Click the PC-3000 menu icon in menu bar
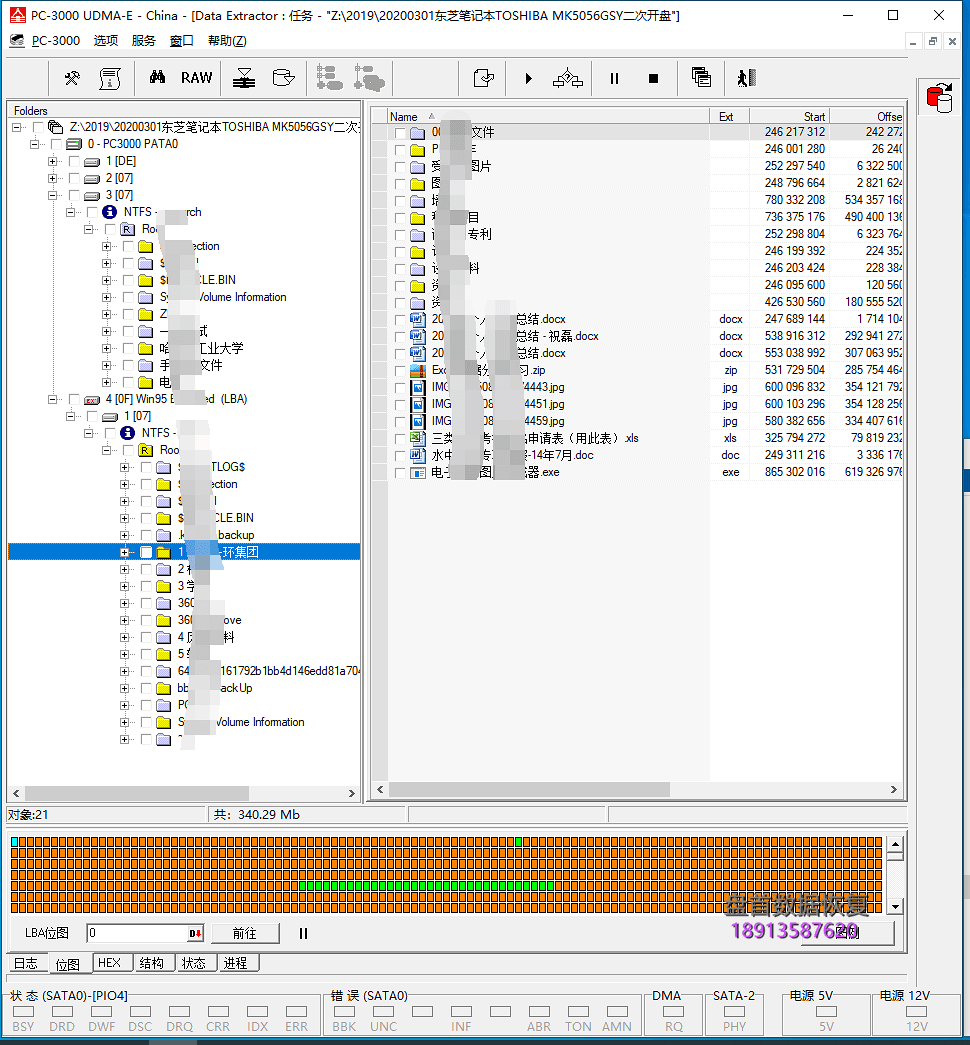 (x=17, y=41)
